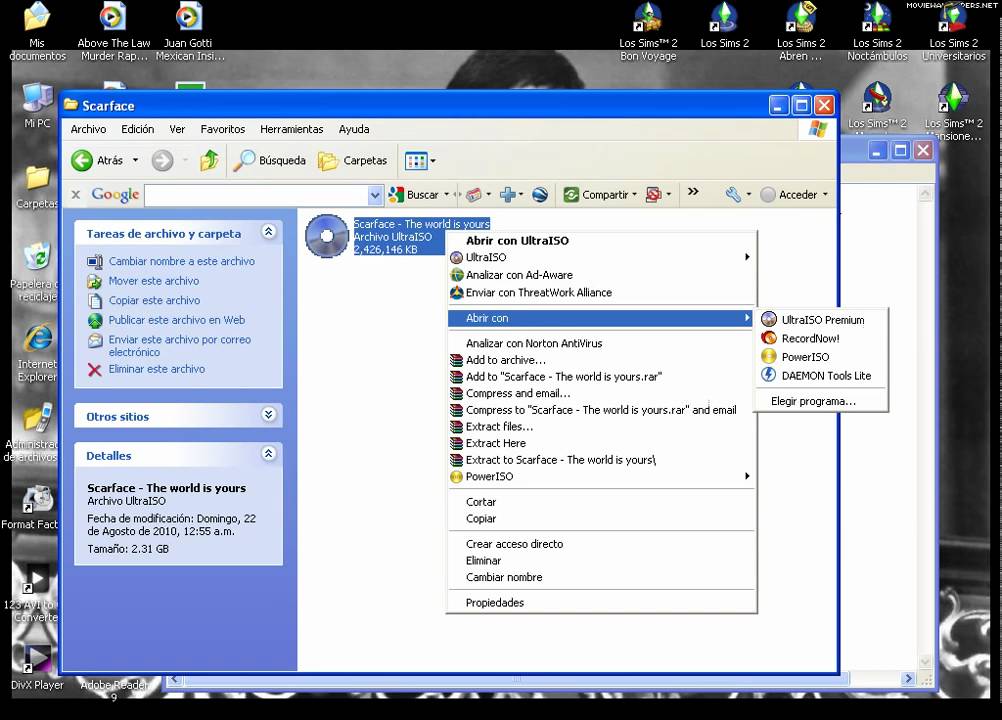Open the Archivo menu
Viewport: 1002px width, 720px height.
click(x=88, y=129)
